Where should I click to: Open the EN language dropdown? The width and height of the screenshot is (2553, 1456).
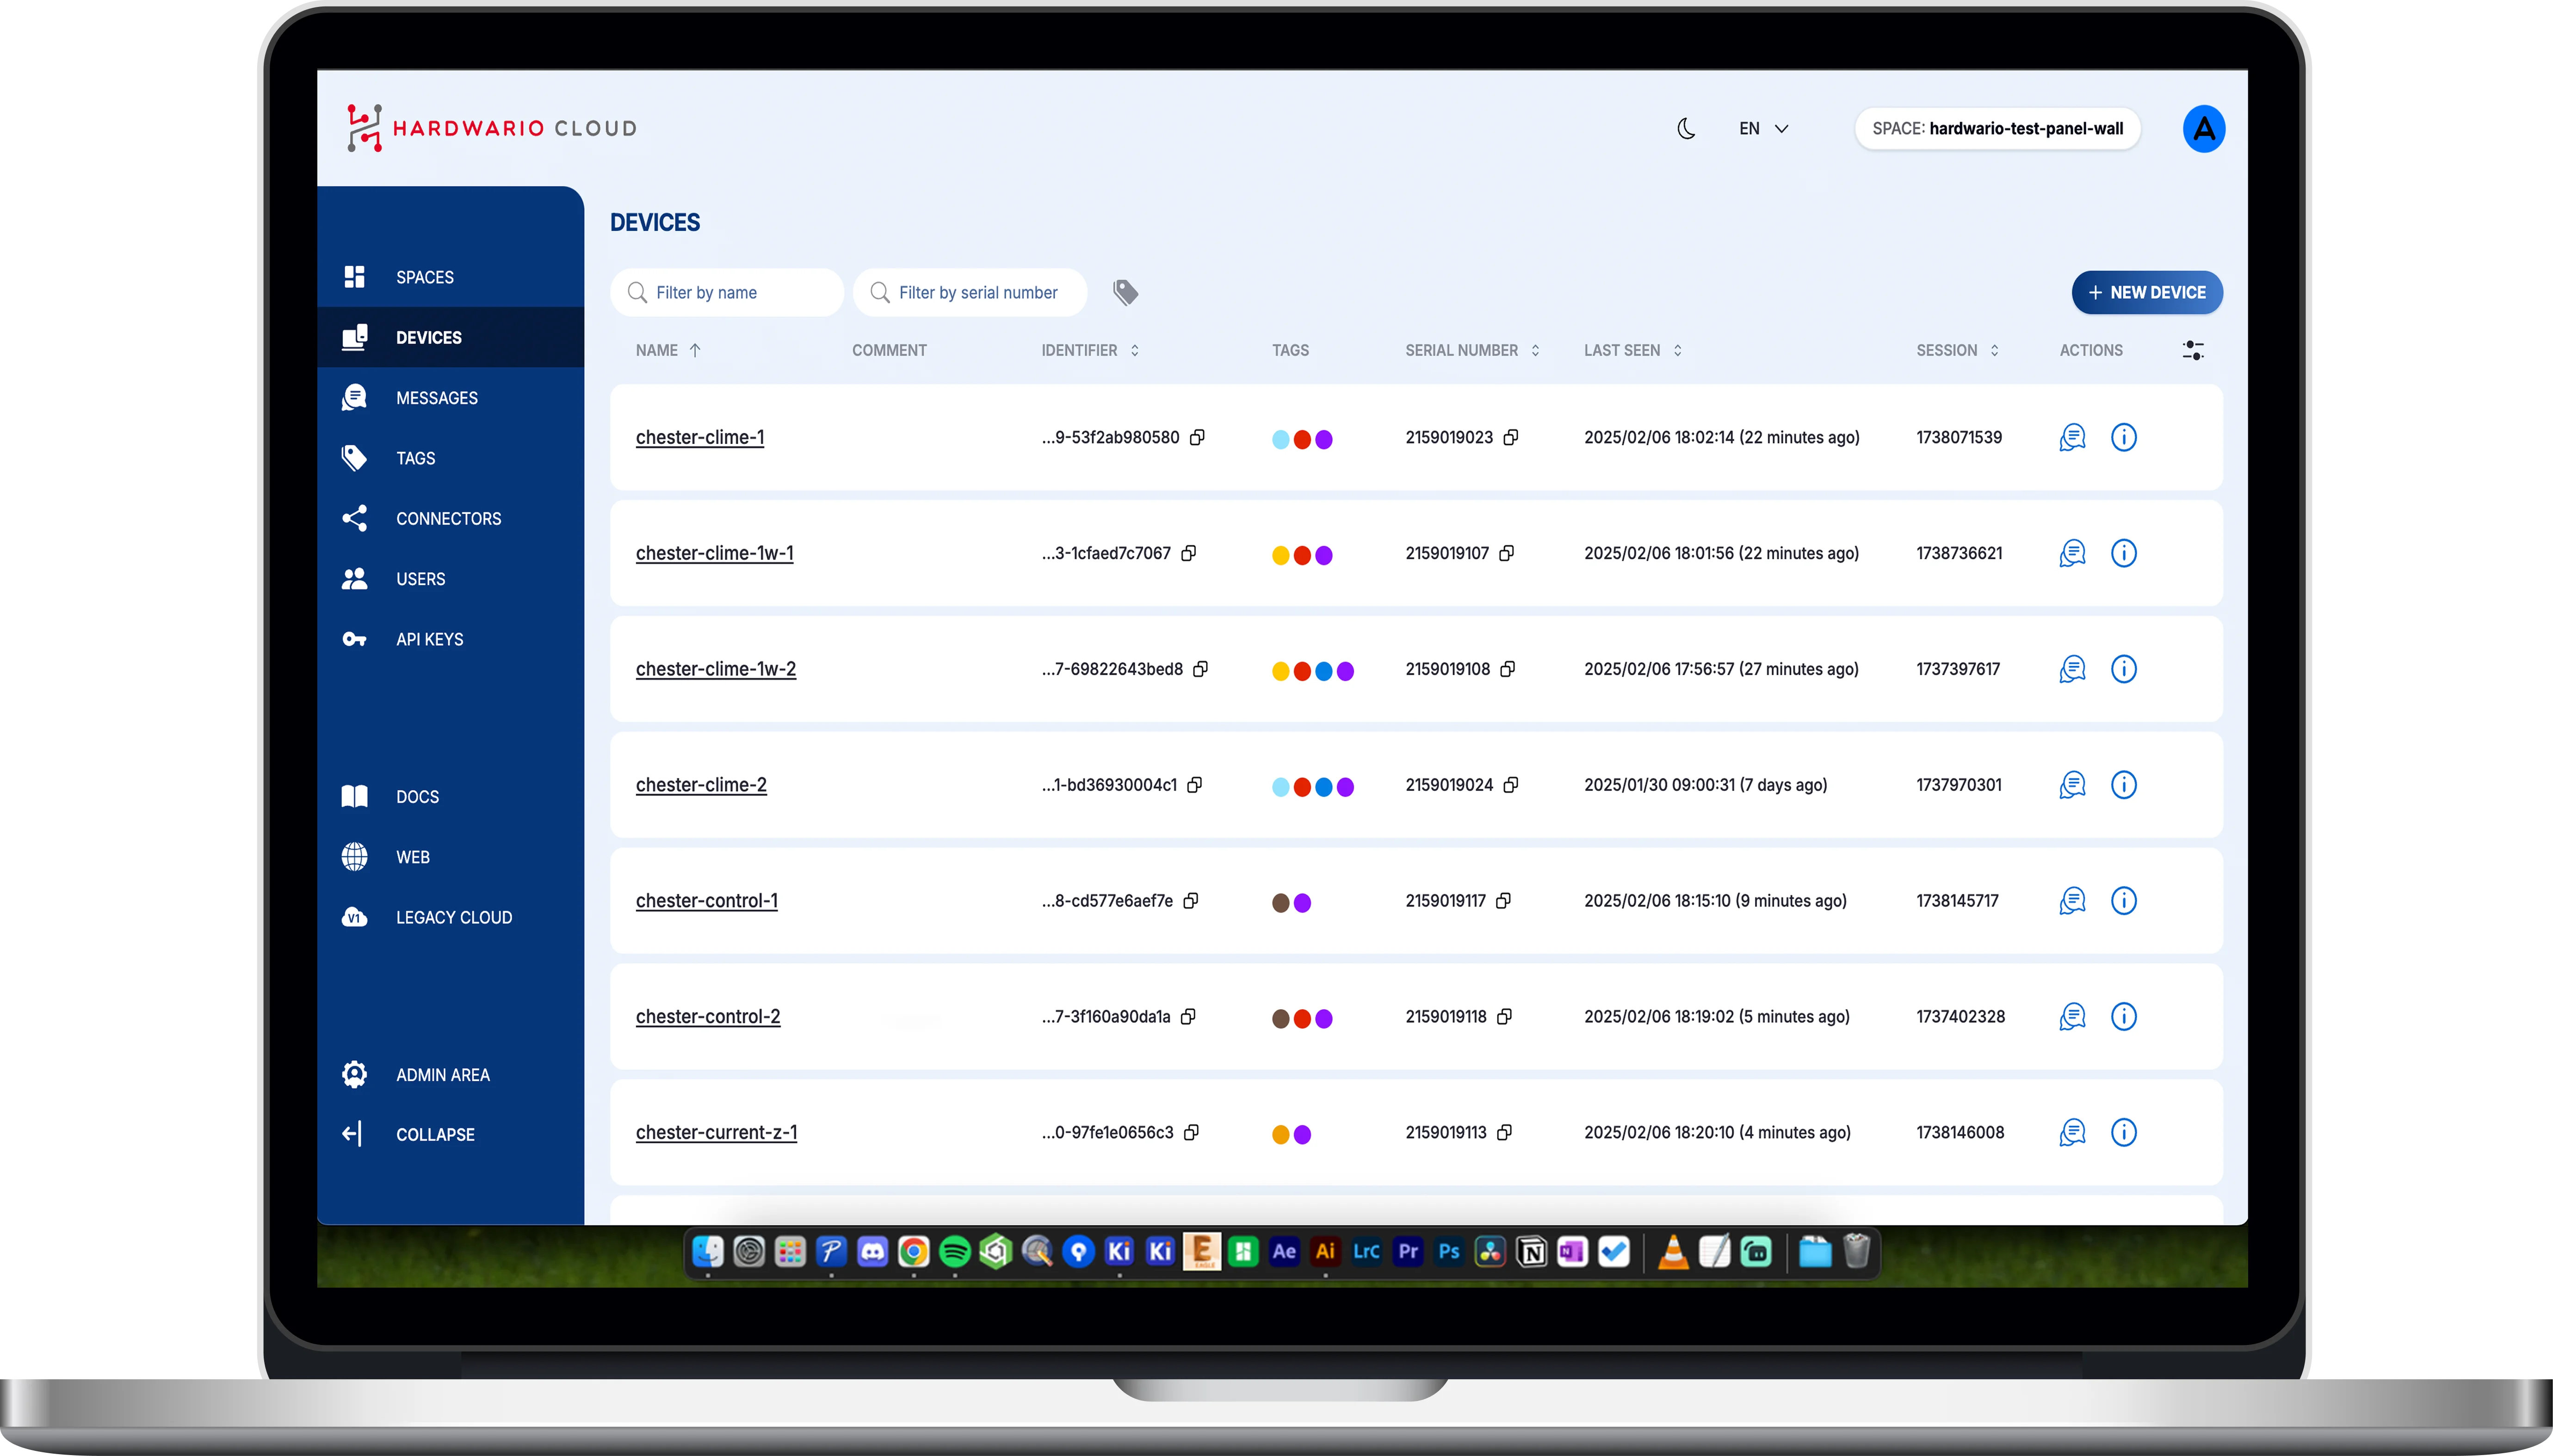(x=1763, y=129)
